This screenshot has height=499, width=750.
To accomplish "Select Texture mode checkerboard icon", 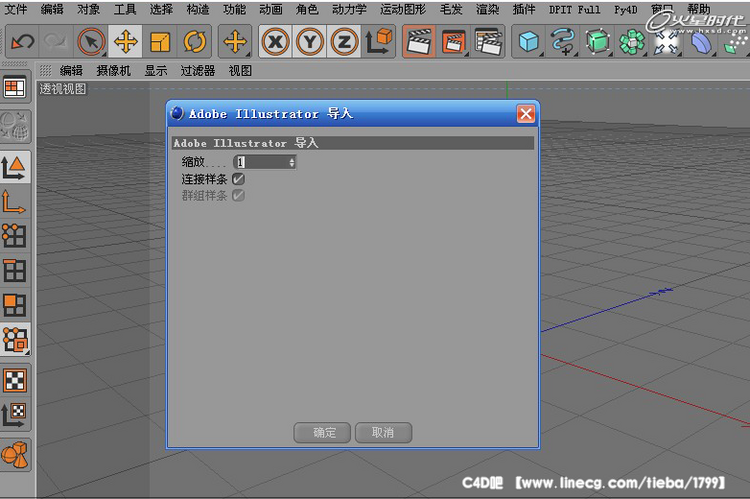I will (15, 380).
